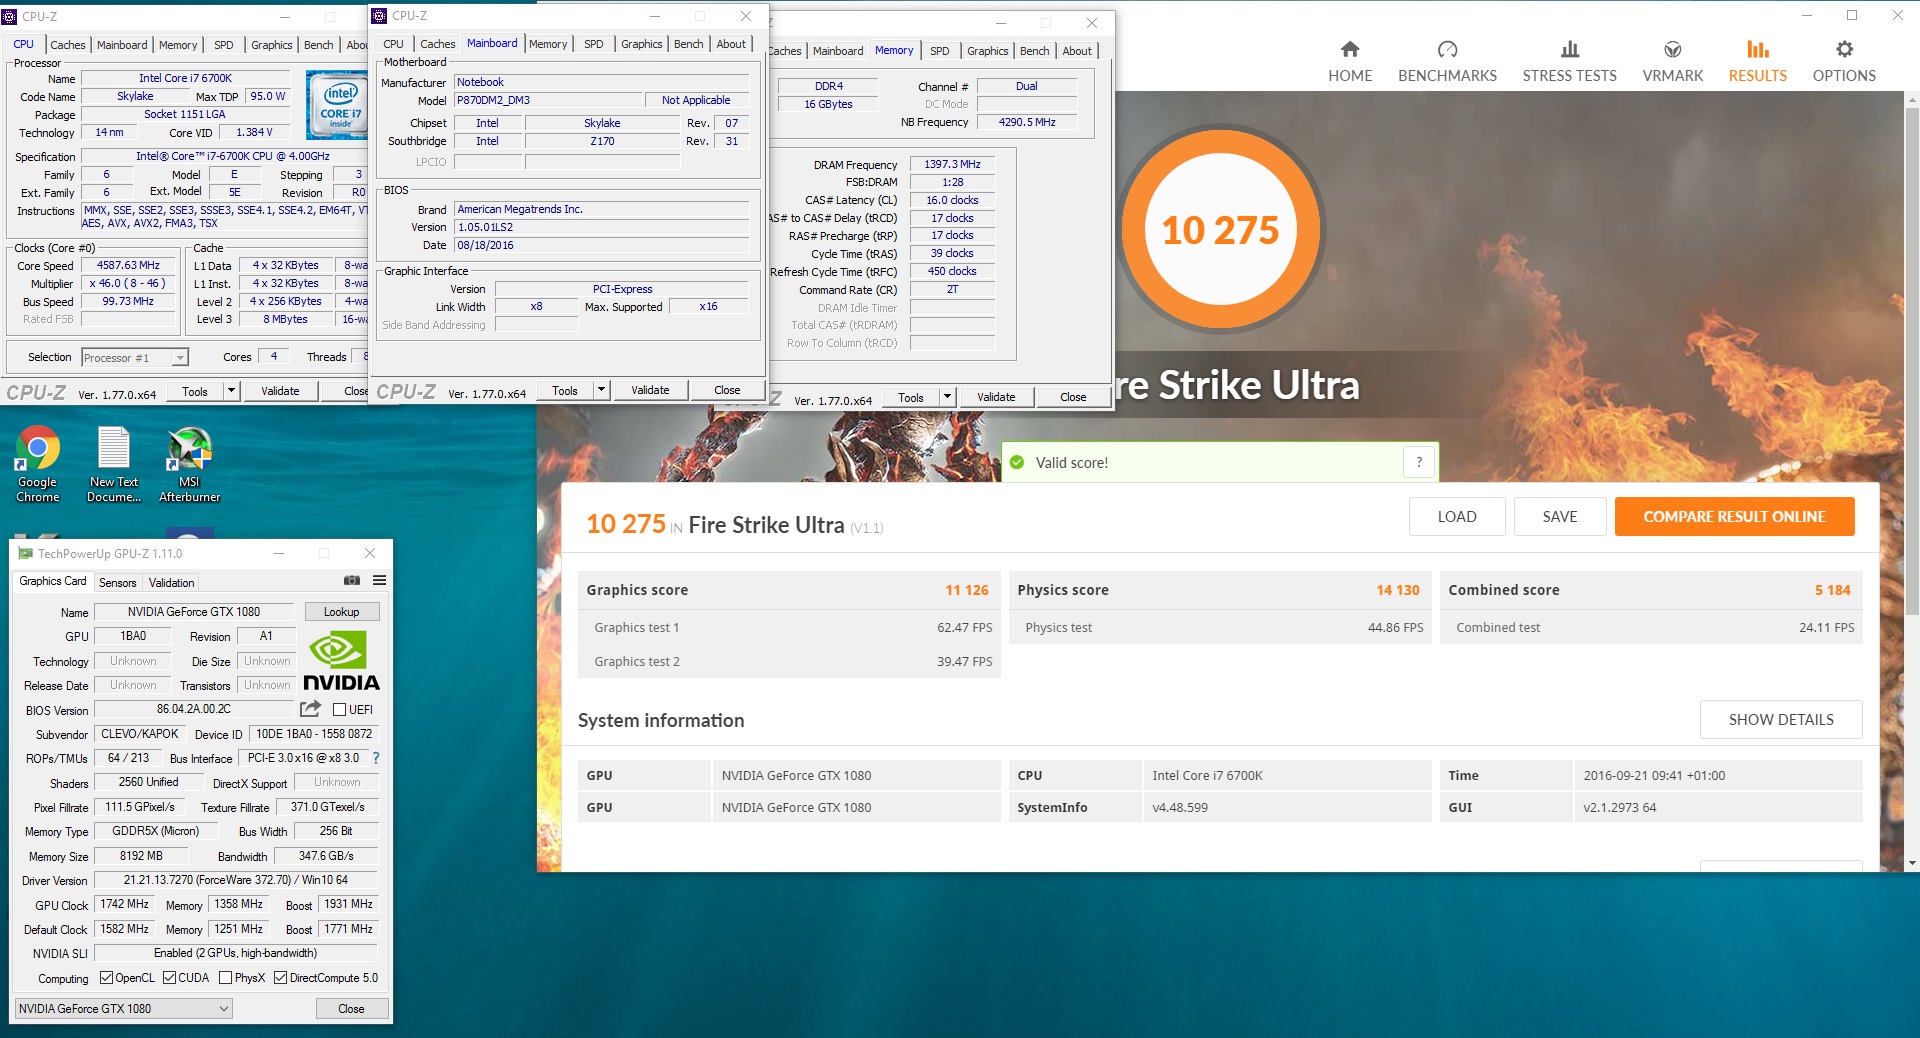Open Processor #1 selection dropdown
The width and height of the screenshot is (1920, 1038).
[135, 357]
